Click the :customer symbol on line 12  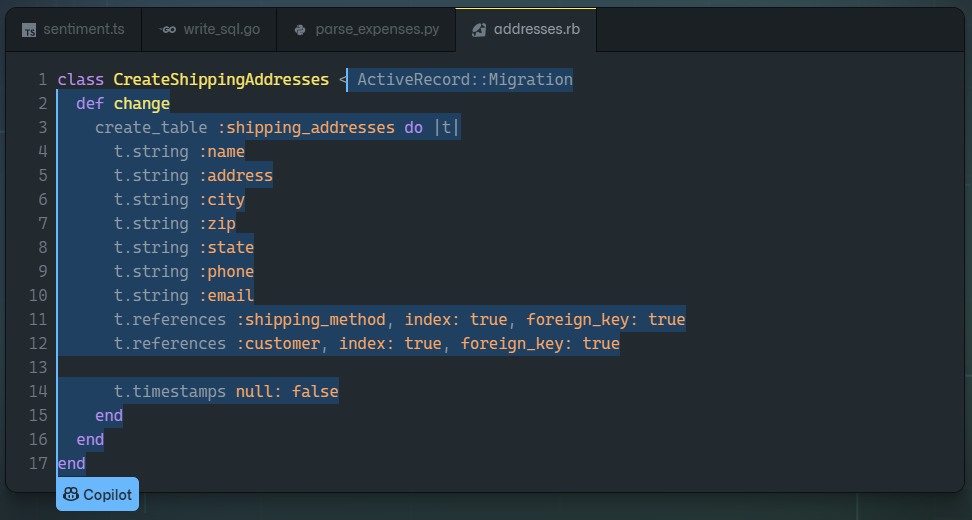pos(278,344)
